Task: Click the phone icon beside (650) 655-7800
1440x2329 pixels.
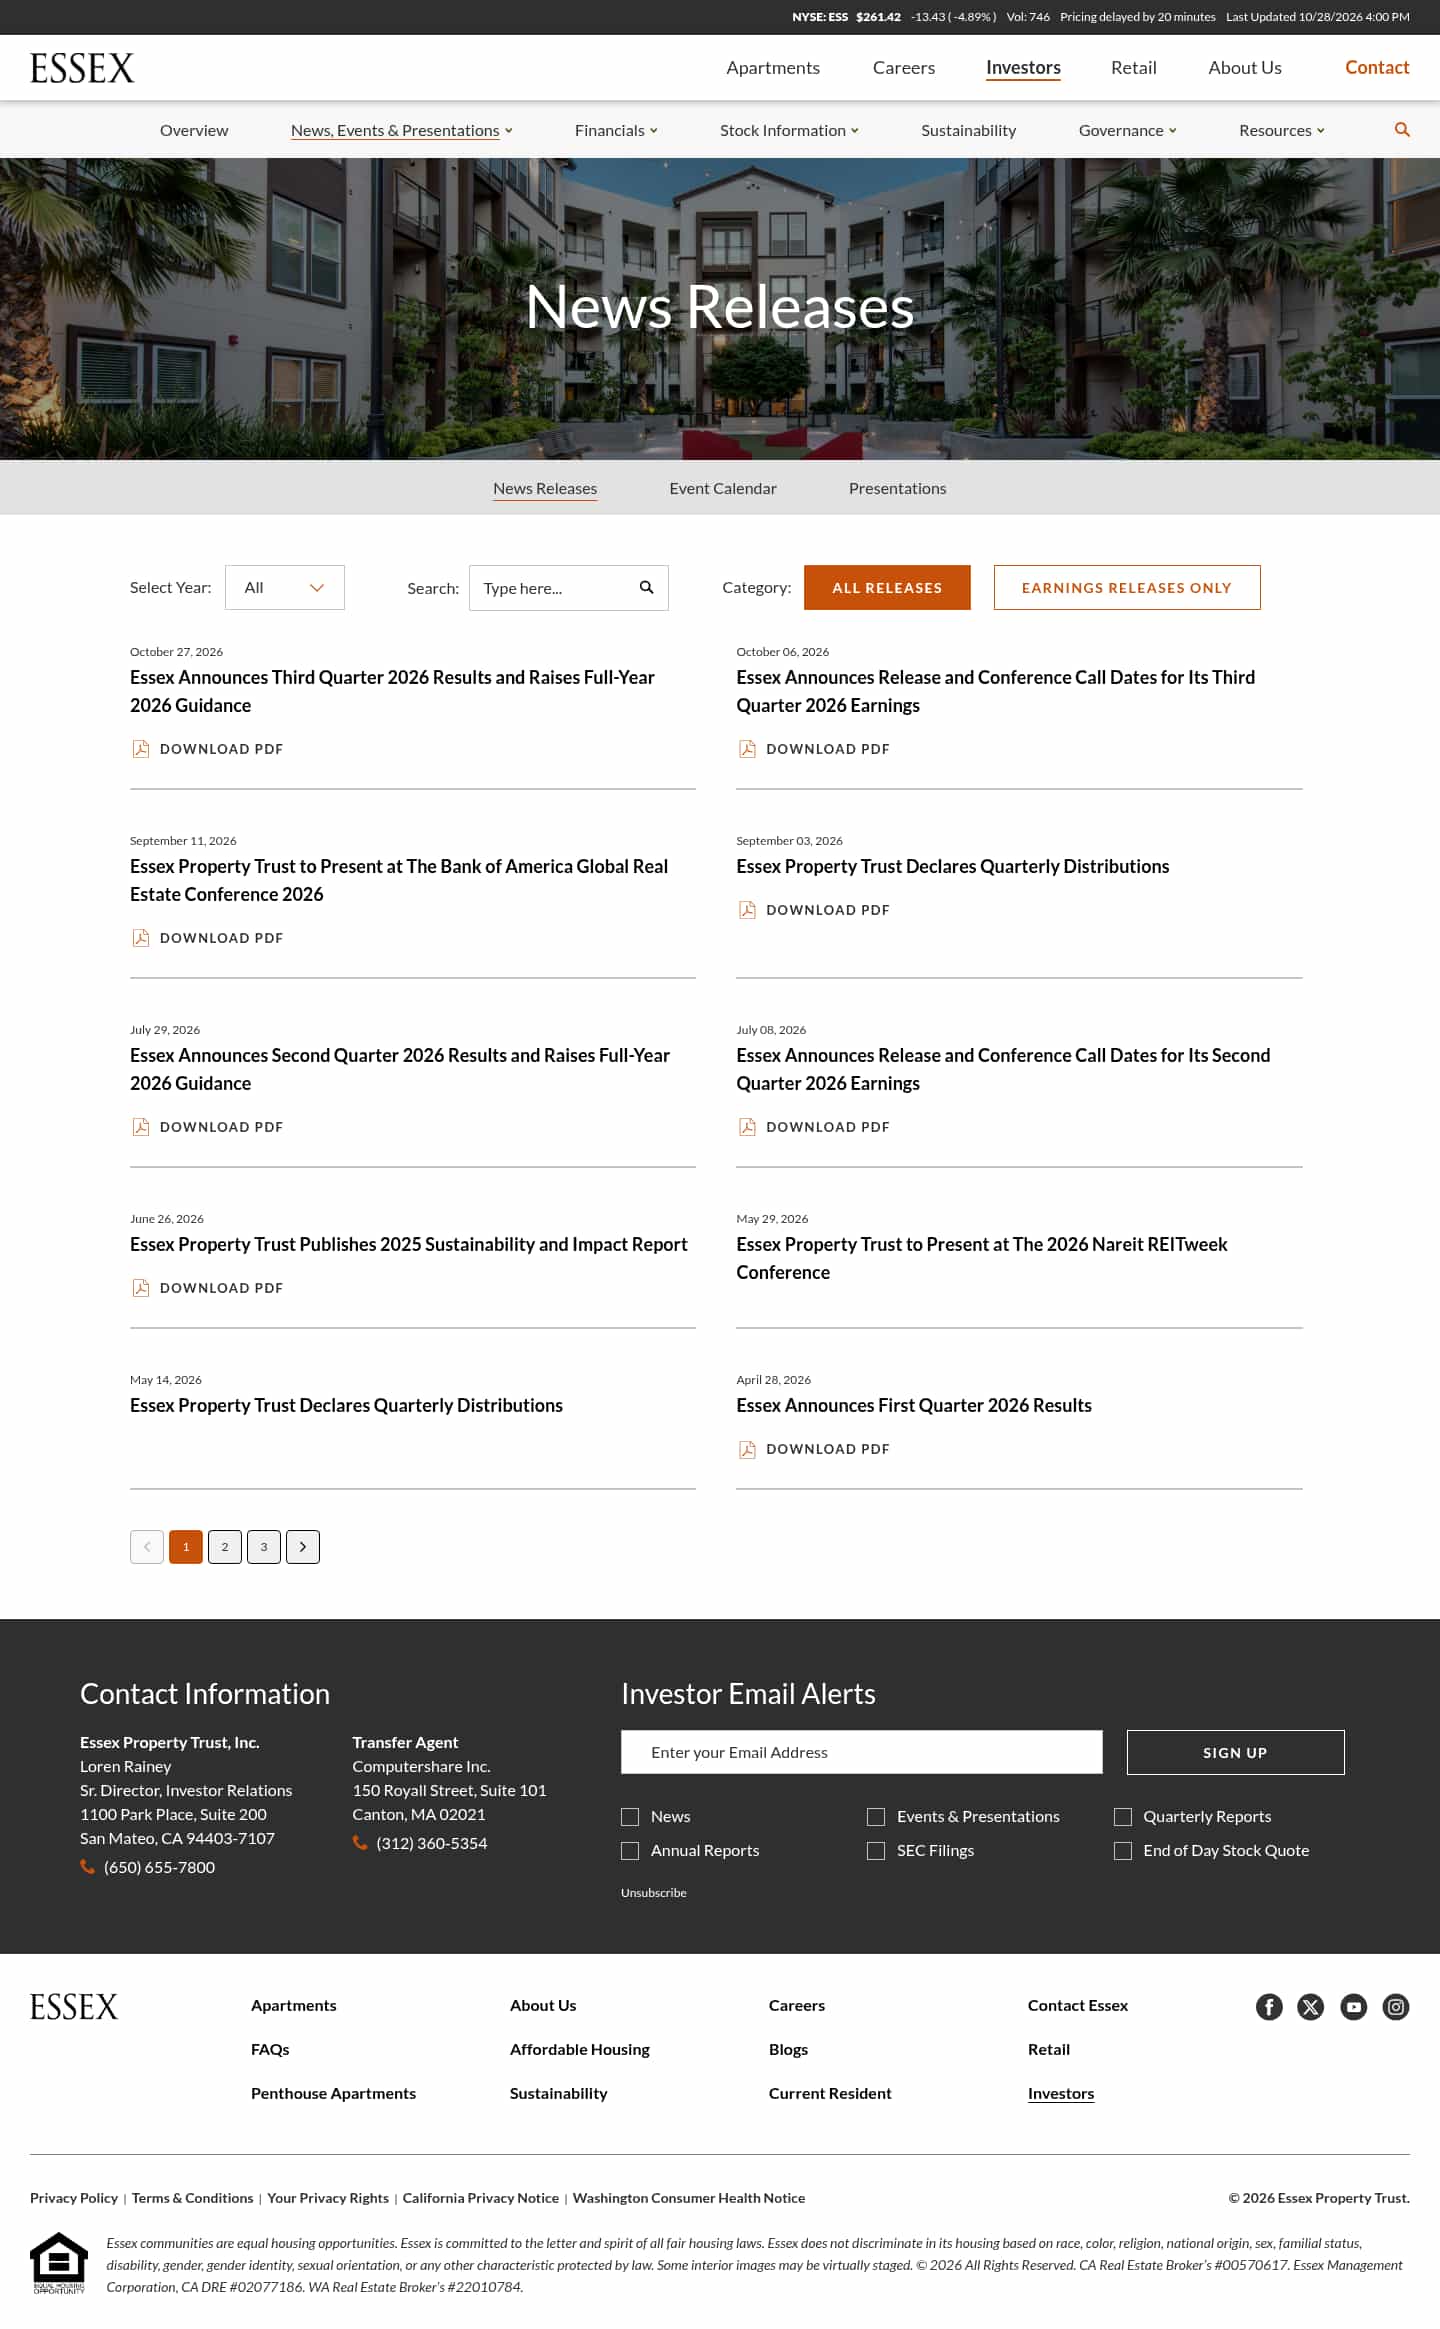Action: [x=88, y=1867]
